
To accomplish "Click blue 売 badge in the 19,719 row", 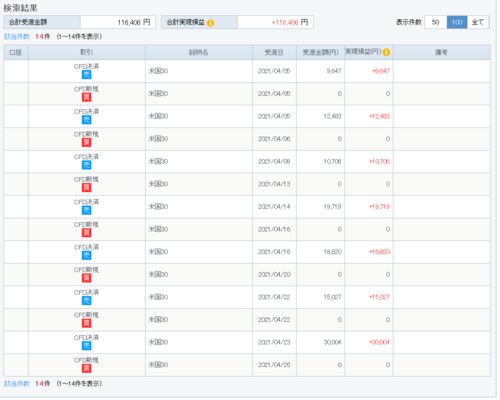I will (86, 210).
